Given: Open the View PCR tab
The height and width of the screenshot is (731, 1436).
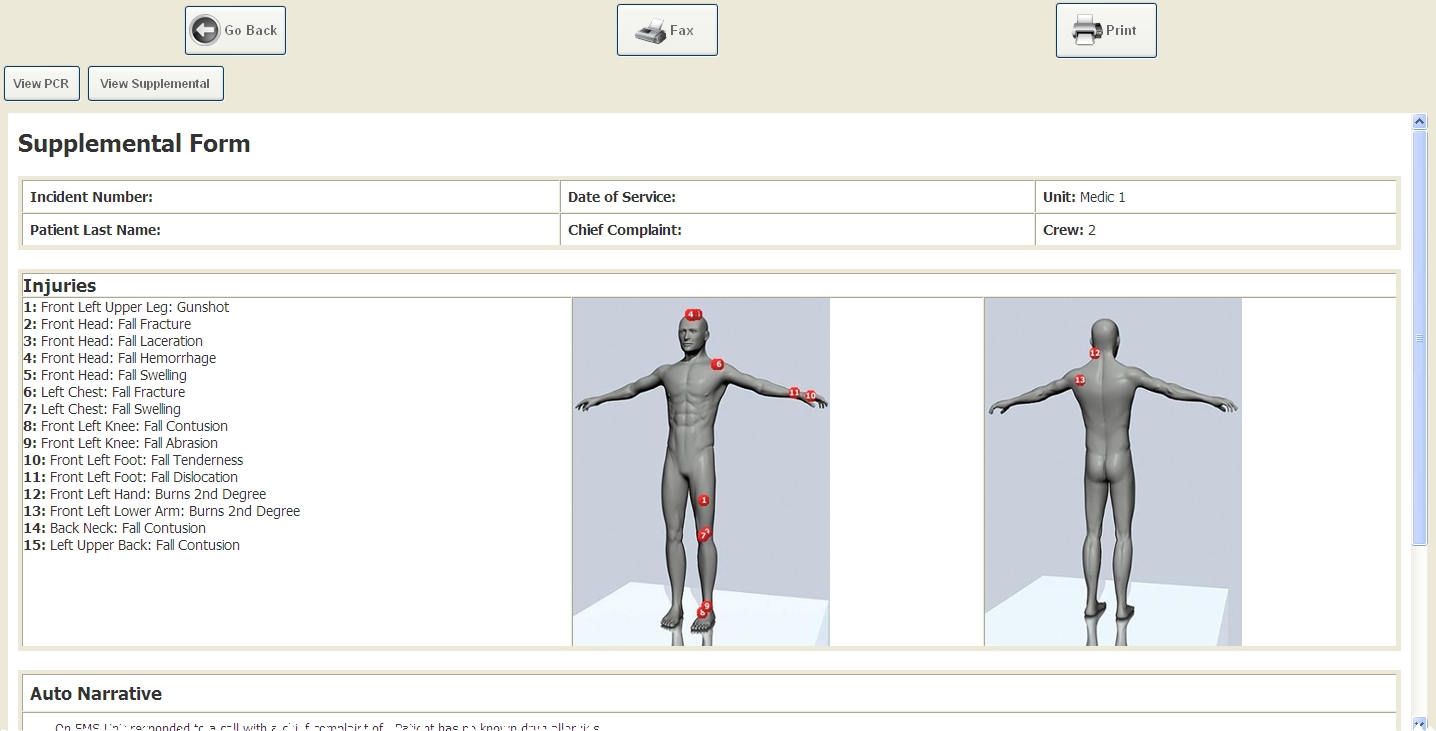Looking at the screenshot, I should tap(41, 84).
